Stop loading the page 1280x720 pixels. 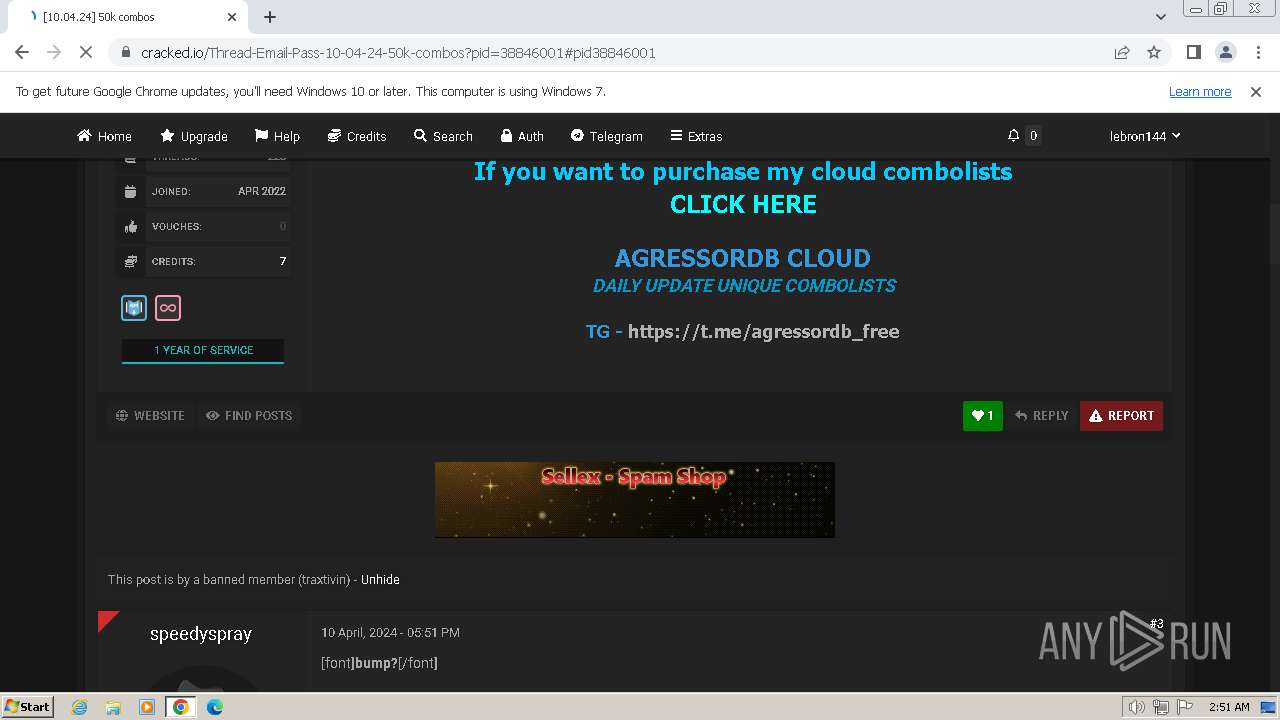coord(86,52)
